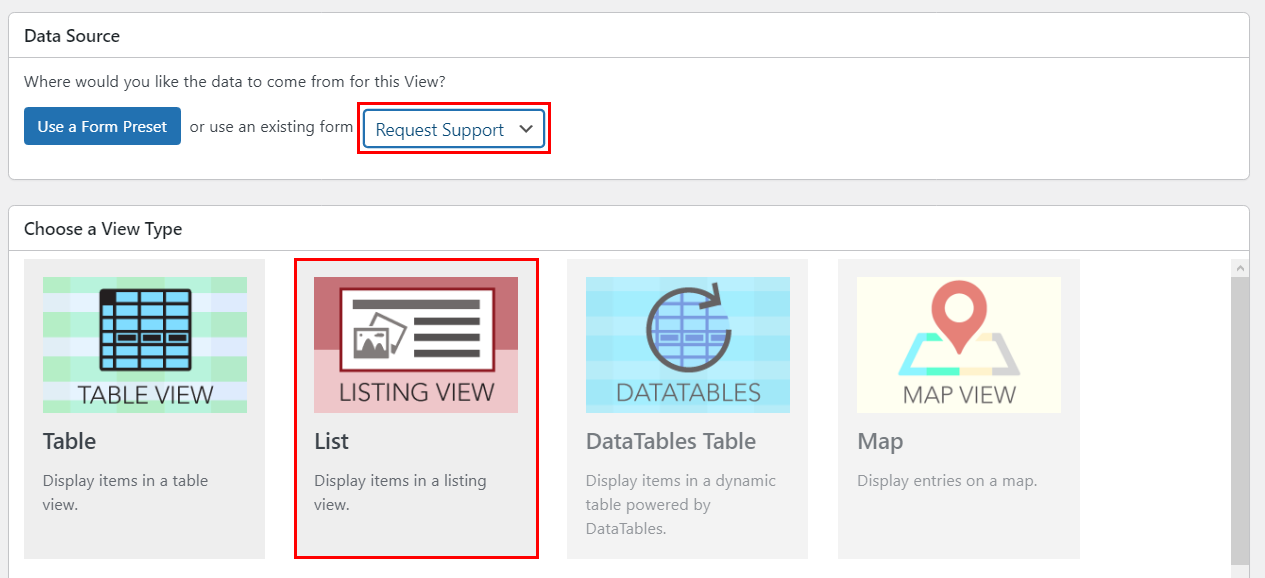Click the Use a Form Preset button
Screen dimensions: 1265x578
pyautogui.click(x=102, y=126)
